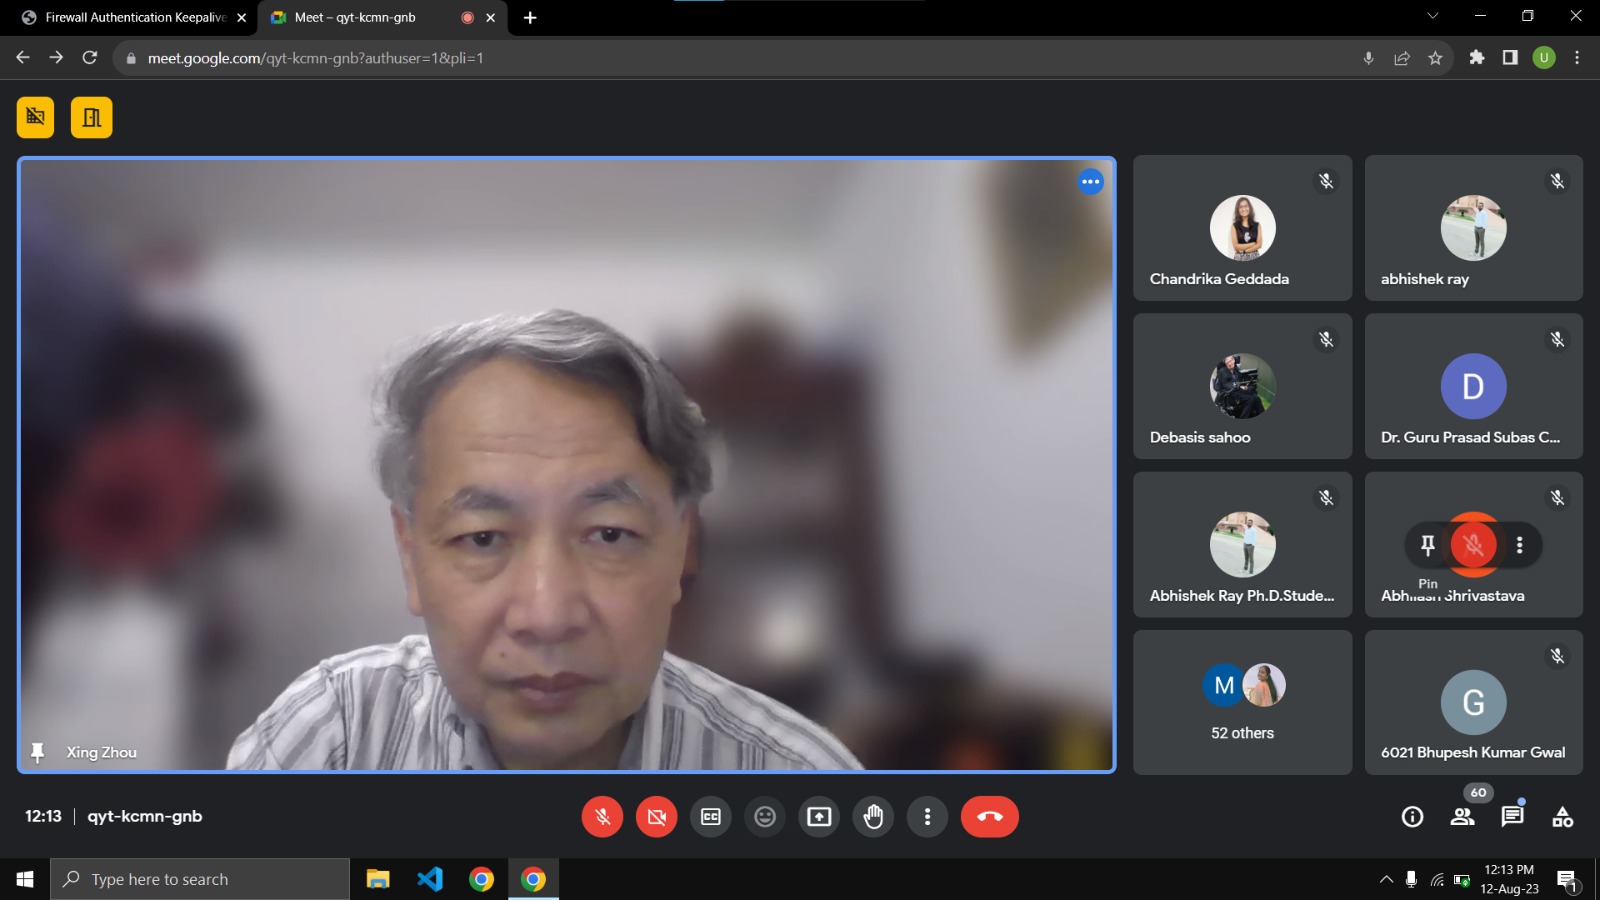Turn on the camera
The height and width of the screenshot is (900, 1600).
pos(656,817)
